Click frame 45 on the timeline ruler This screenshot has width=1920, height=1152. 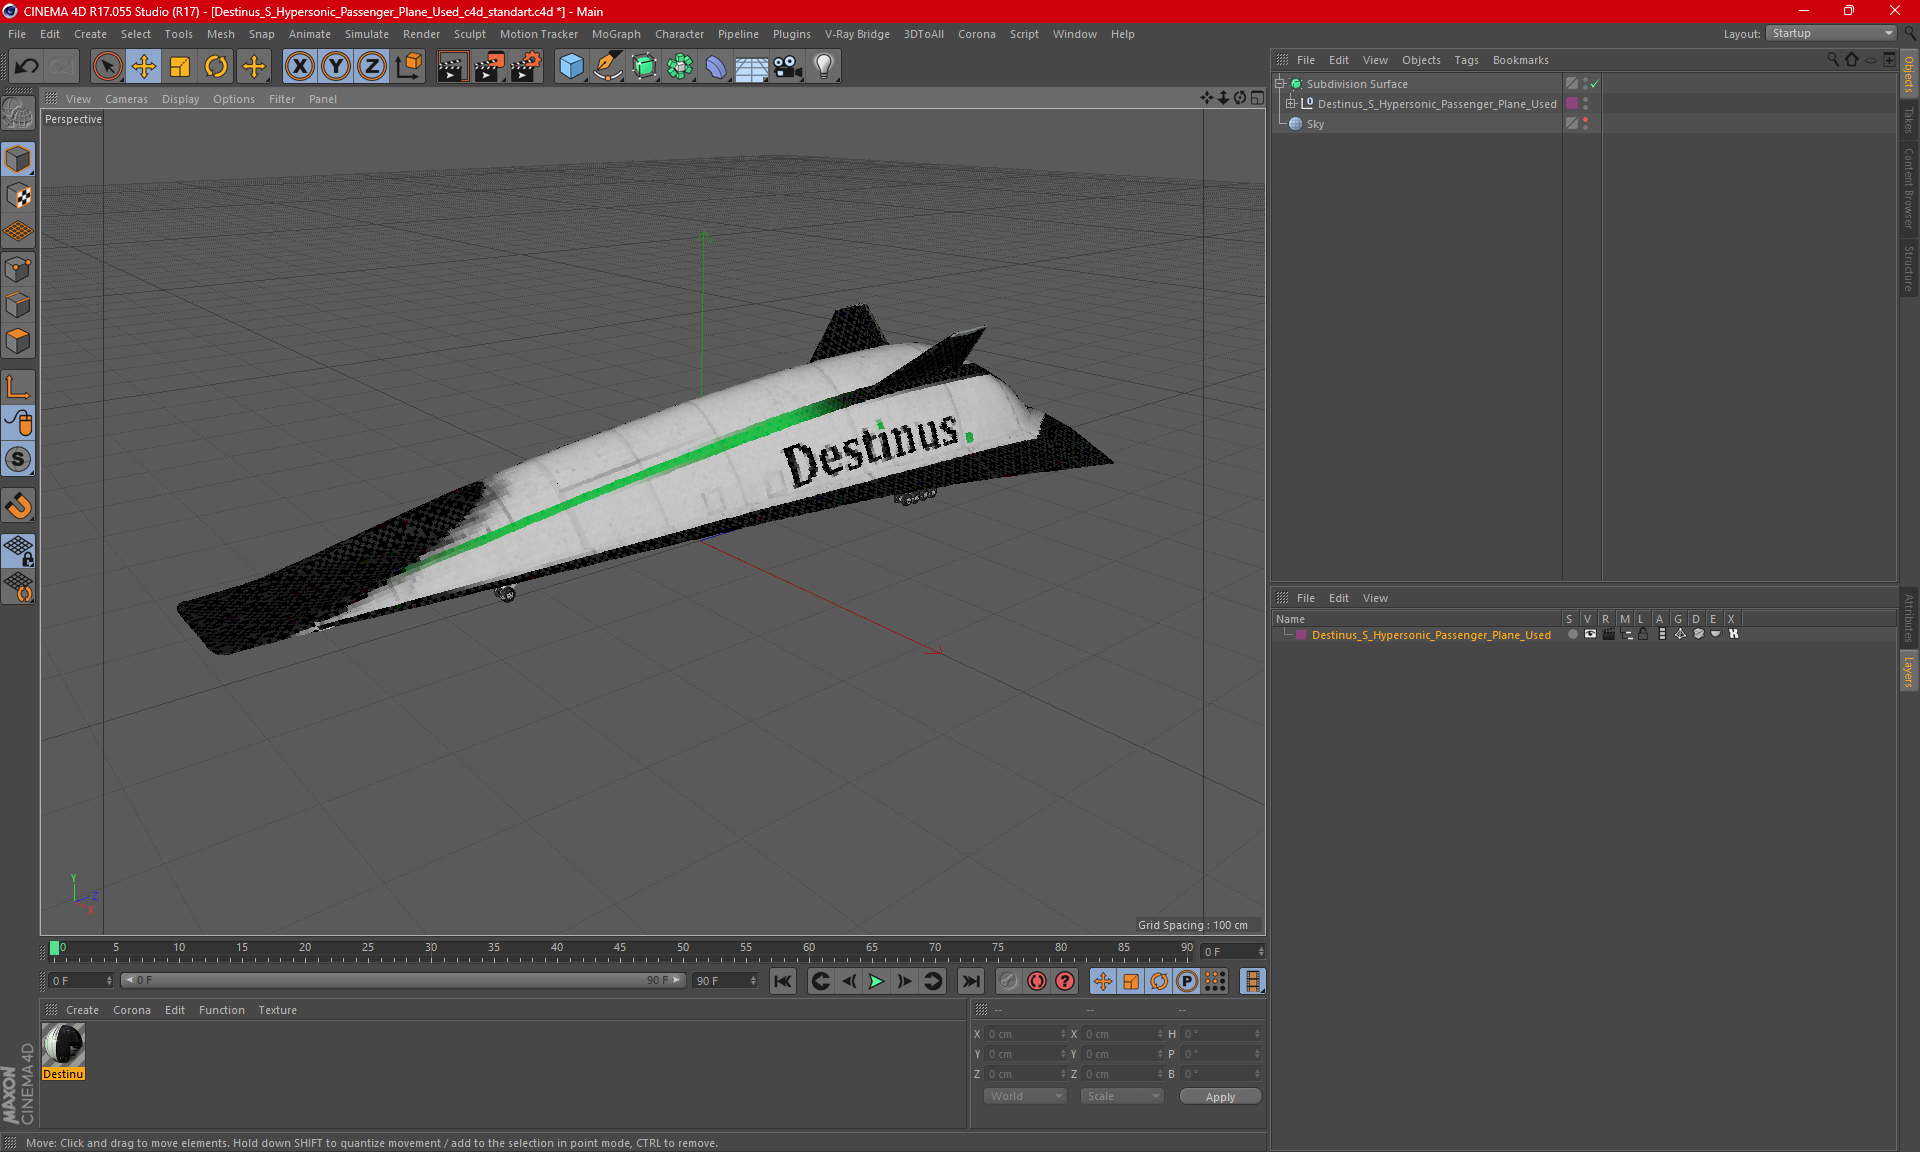click(620, 949)
